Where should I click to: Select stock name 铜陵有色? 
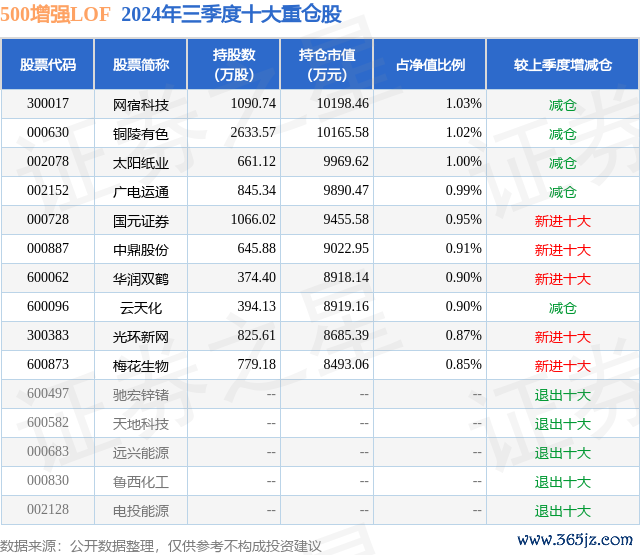[141, 134]
